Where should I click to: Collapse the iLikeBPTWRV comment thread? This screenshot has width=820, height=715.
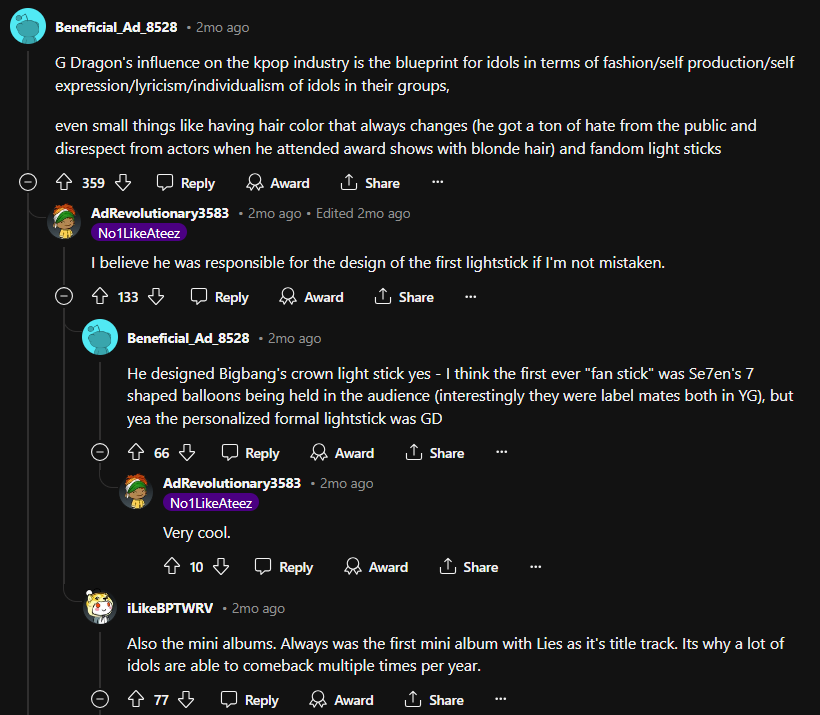coord(99,700)
